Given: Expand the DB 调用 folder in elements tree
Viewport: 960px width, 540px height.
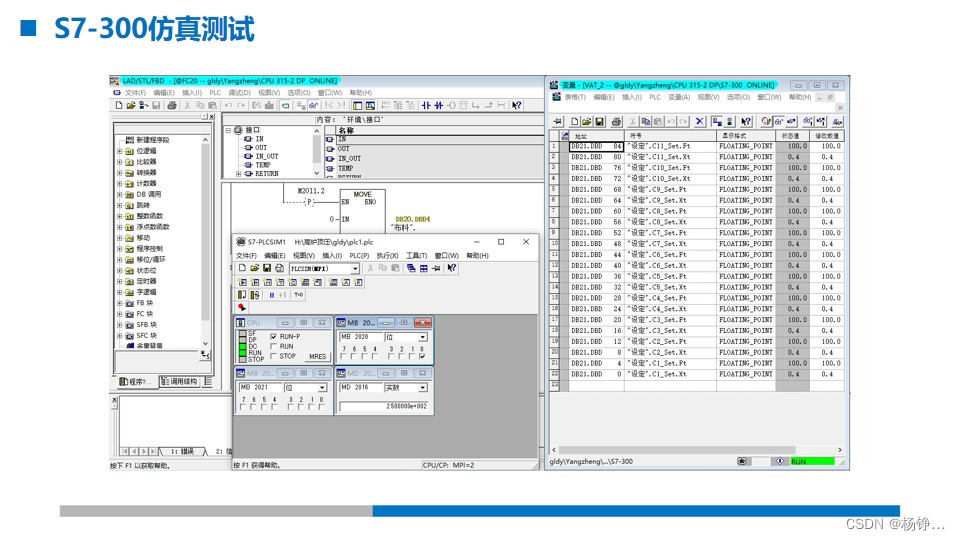Looking at the screenshot, I should pos(120,195).
